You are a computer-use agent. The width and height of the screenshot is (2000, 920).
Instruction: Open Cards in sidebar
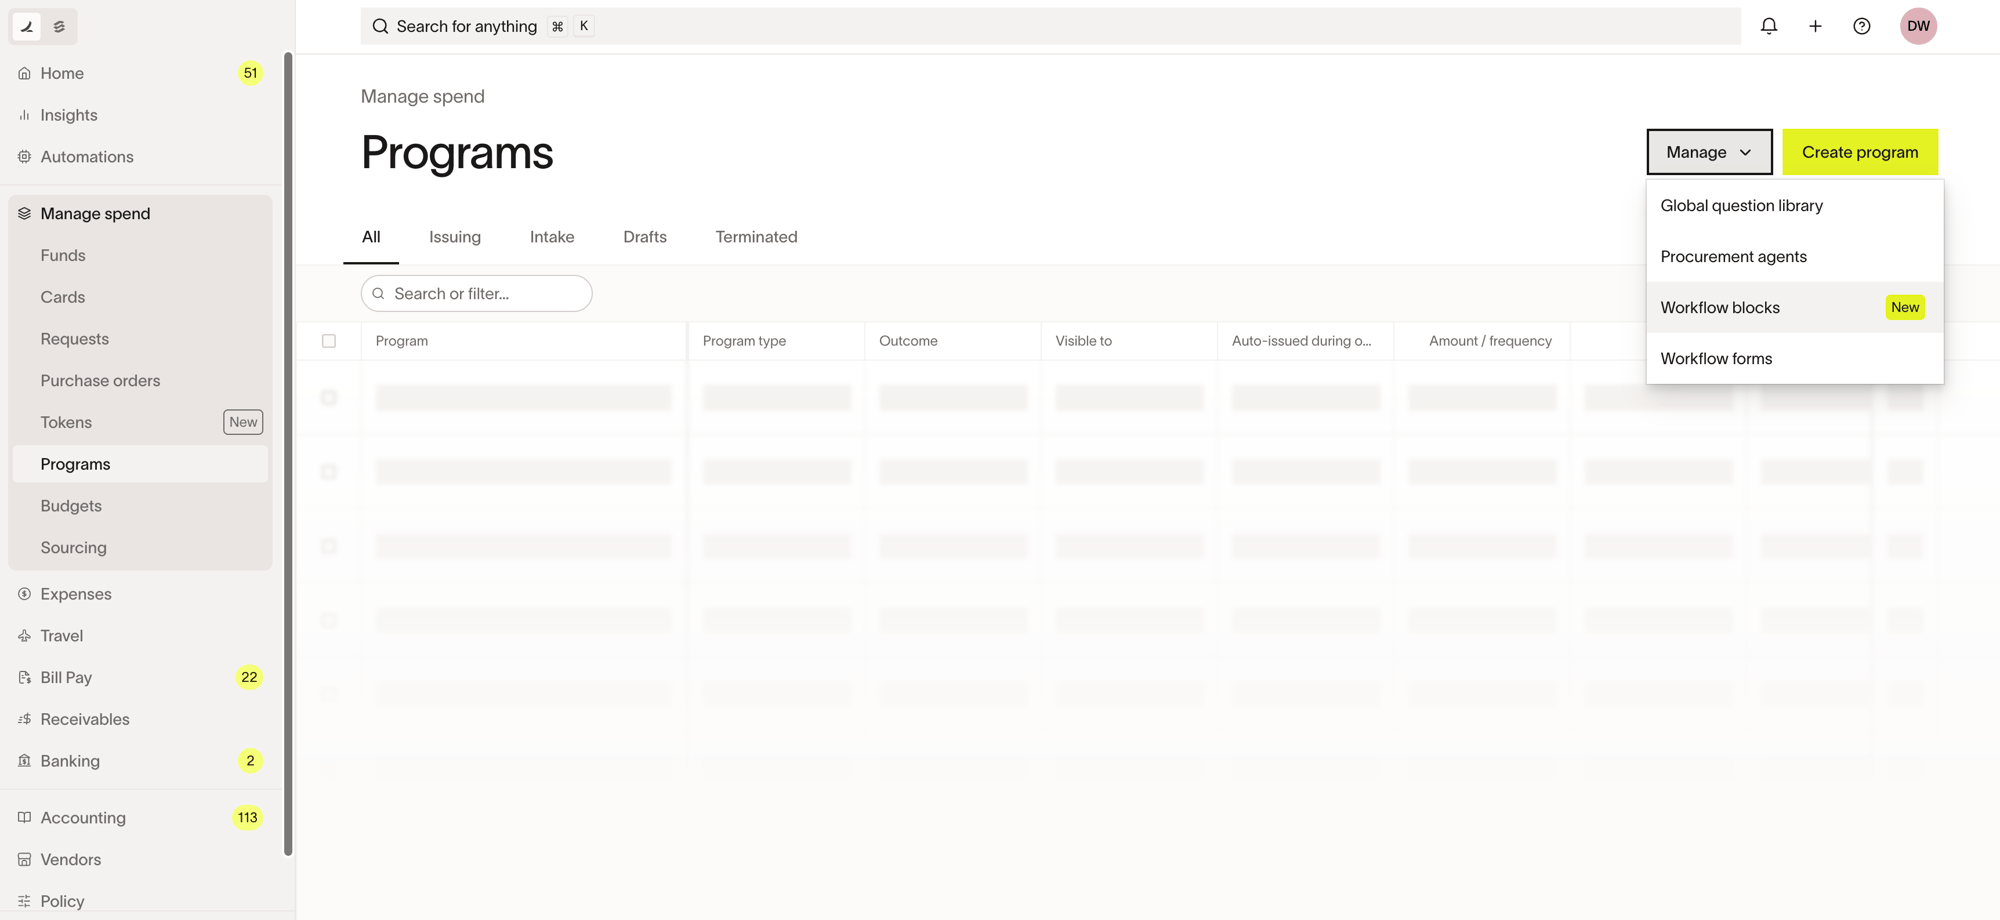pos(140,298)
